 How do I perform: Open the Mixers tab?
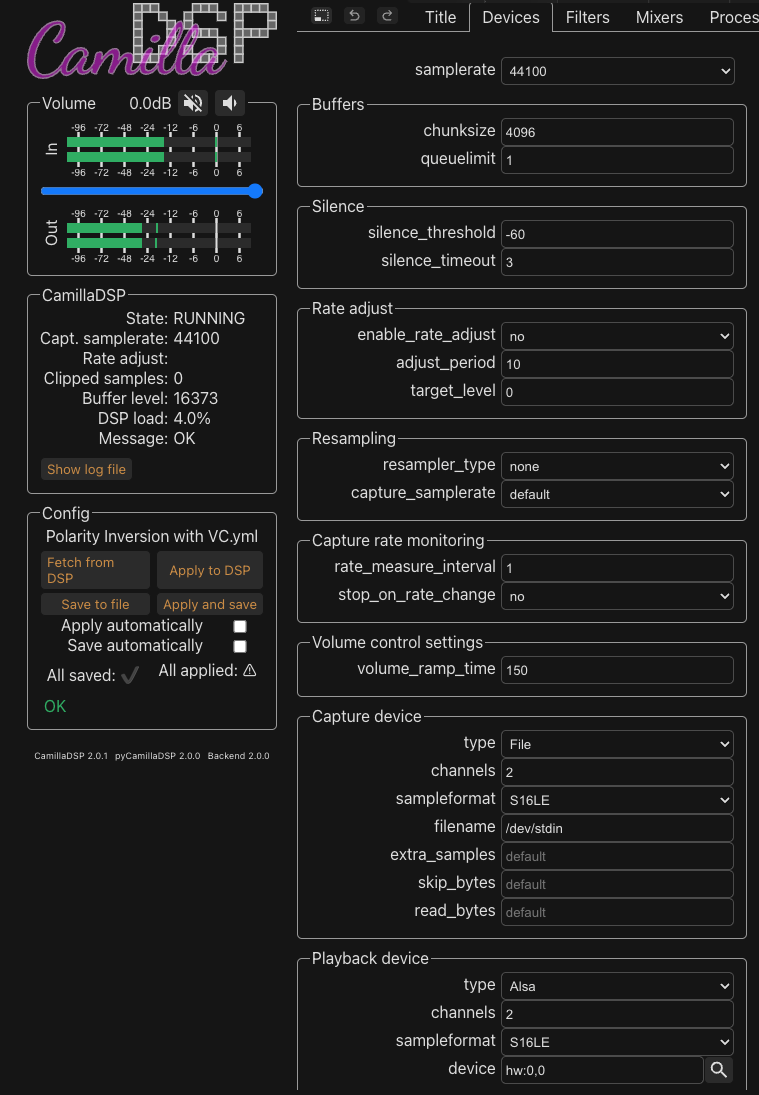coord(659,17)
